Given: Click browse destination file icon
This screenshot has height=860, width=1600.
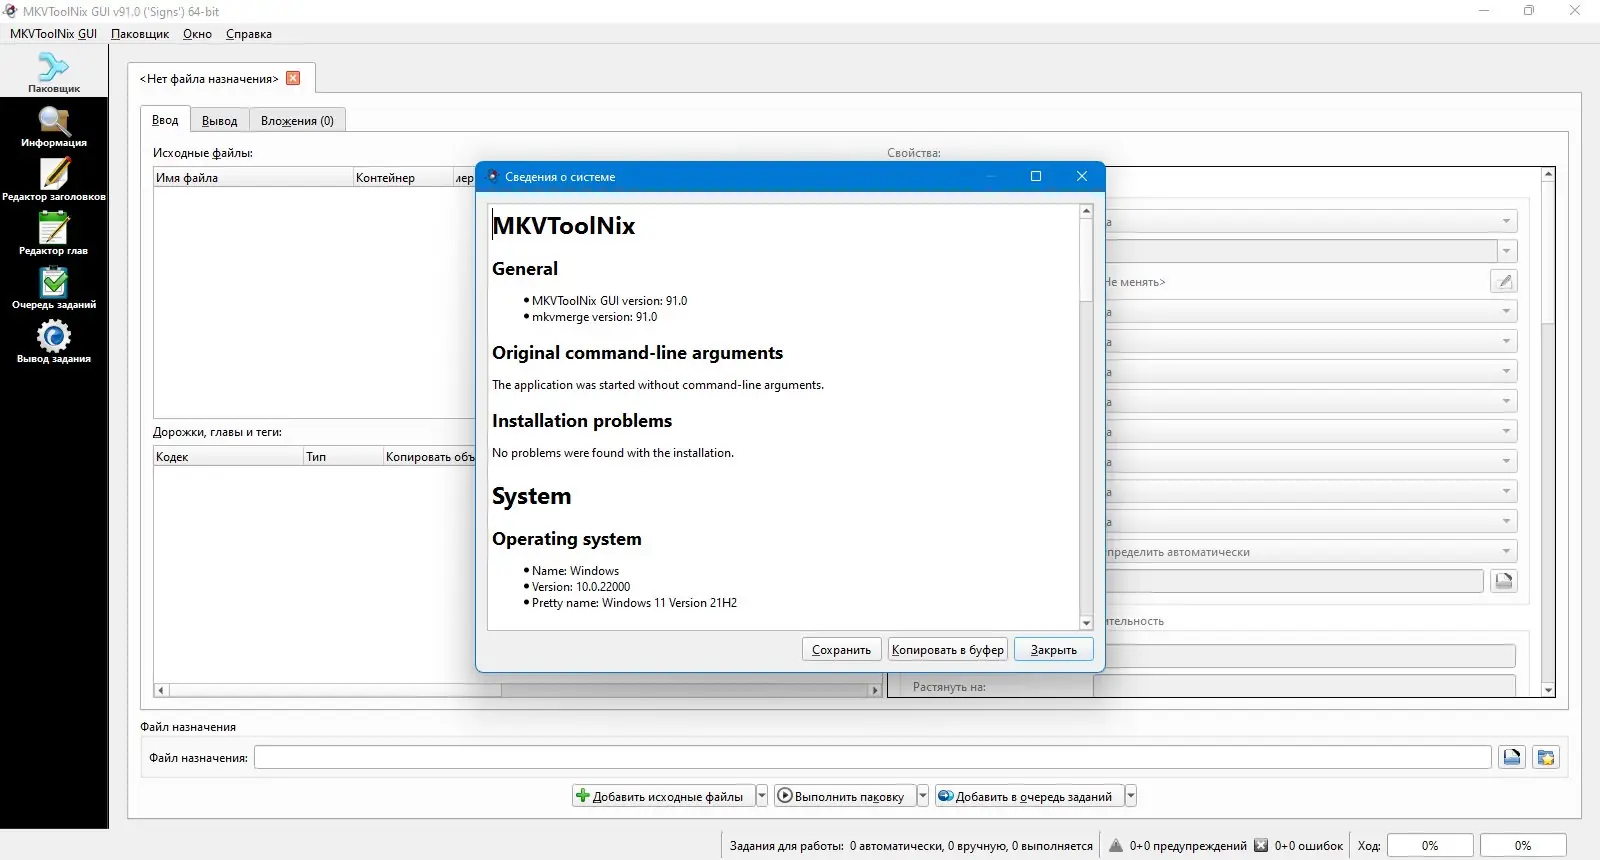Looking at the screenshot, I should (x=1511, y=757).
